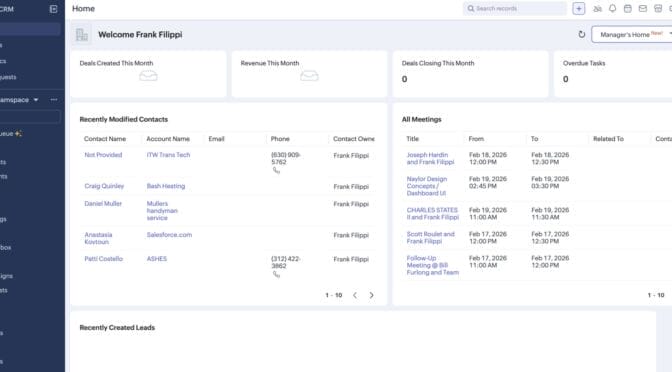Open the Manager's Home view dropdown

(x=632, y=34)
